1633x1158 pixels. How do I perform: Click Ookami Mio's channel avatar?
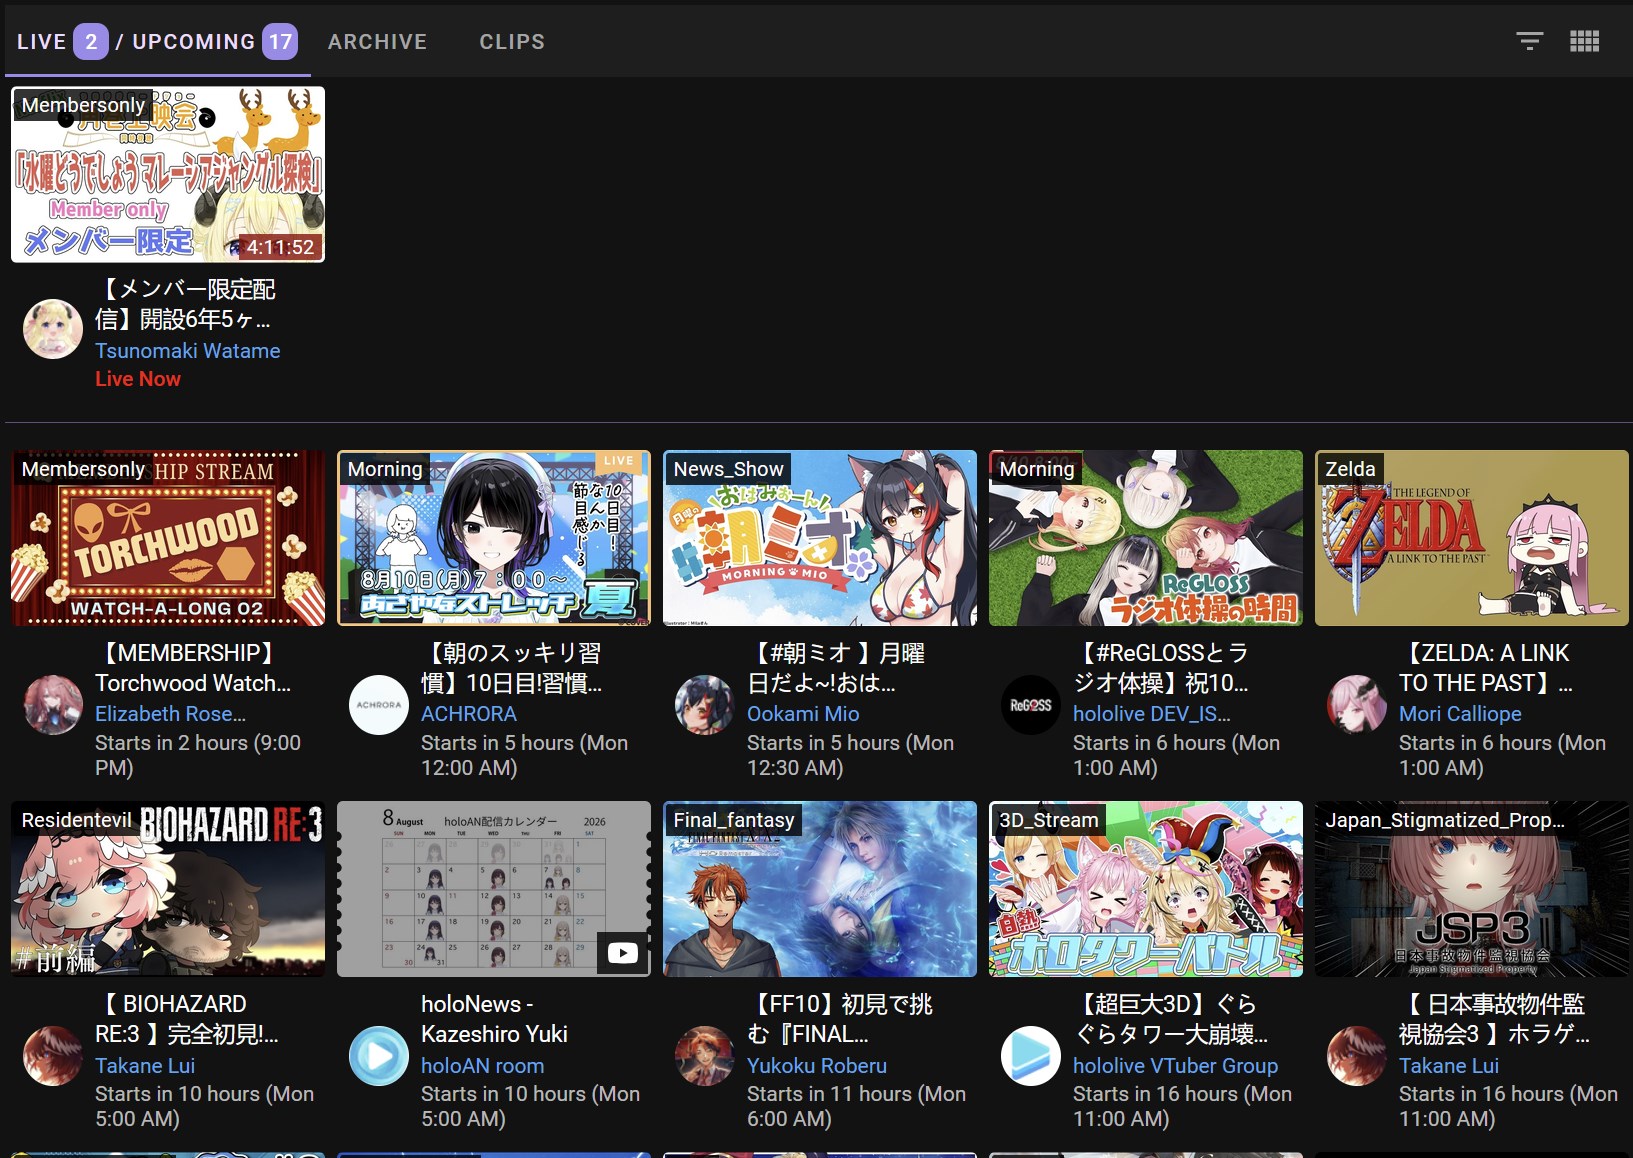(x=705, y=705)
